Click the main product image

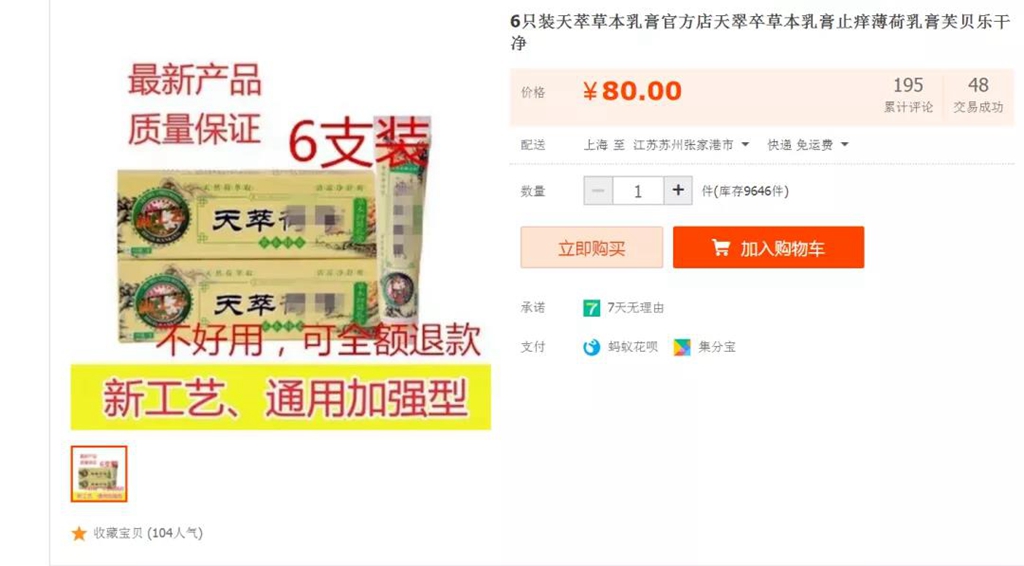pos(281,242)
